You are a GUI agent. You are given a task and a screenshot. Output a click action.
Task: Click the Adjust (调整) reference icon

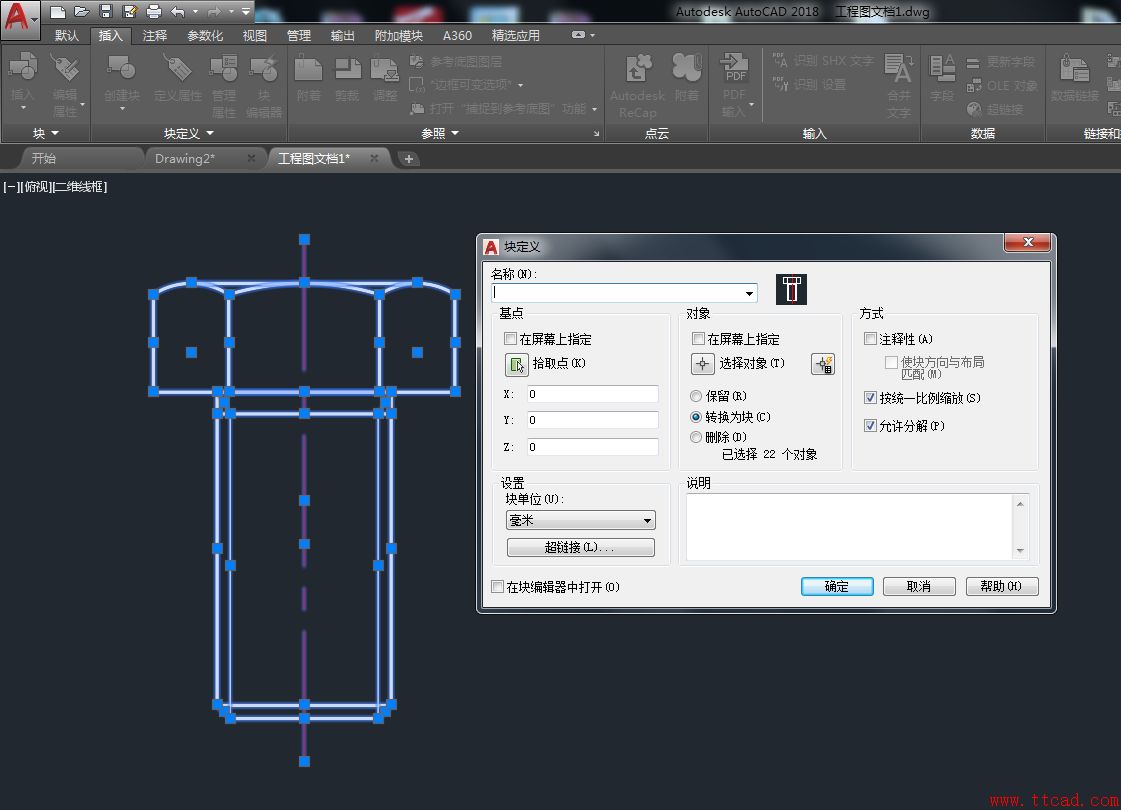click(x=385, y=69)
